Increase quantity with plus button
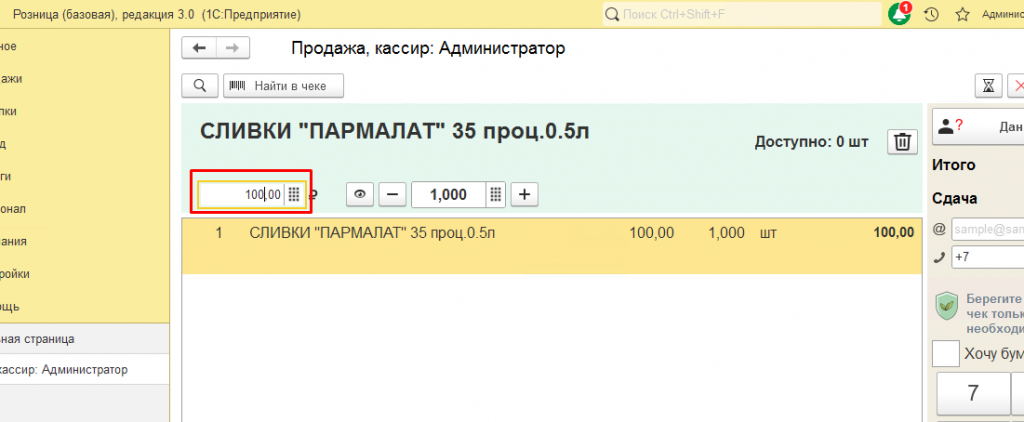This screenshot has height=422, width=1024. click(x=524, y=194)
